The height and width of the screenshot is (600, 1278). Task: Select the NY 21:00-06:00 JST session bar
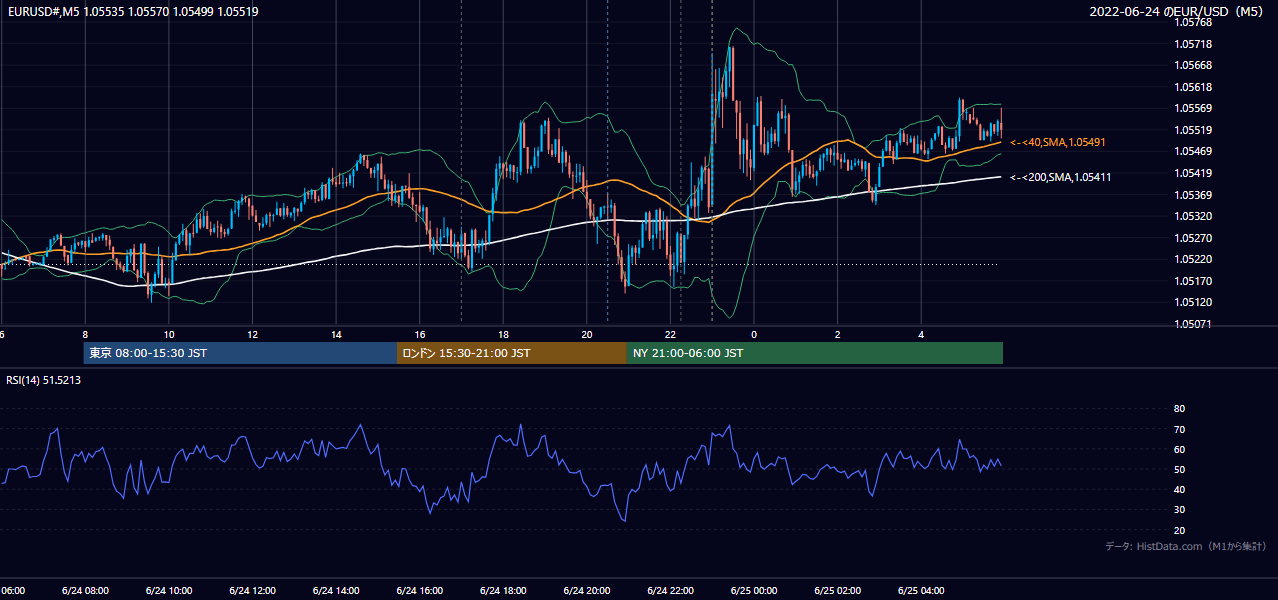tap(815, 353)
